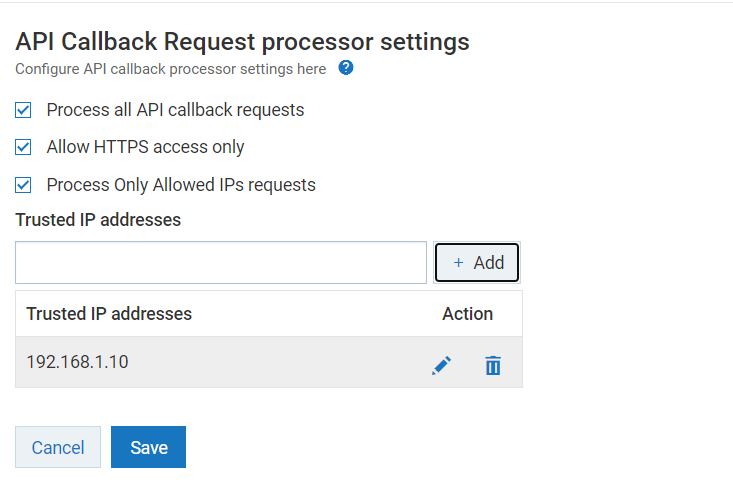Click the bold Trusted IP addresses label above input
Image resolution: width=733 pixels, height=487 pixels.
coord(98,220)
